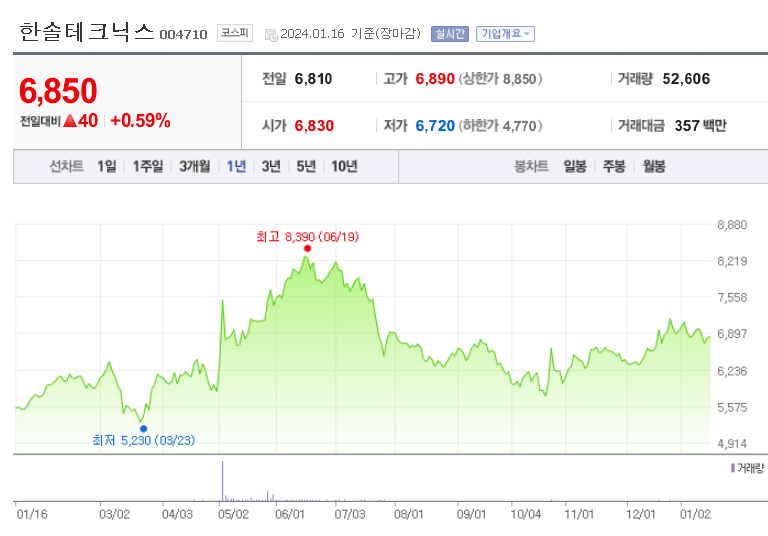Click the current price 6,850
768x536 pixels.
(x=58, y=91)
